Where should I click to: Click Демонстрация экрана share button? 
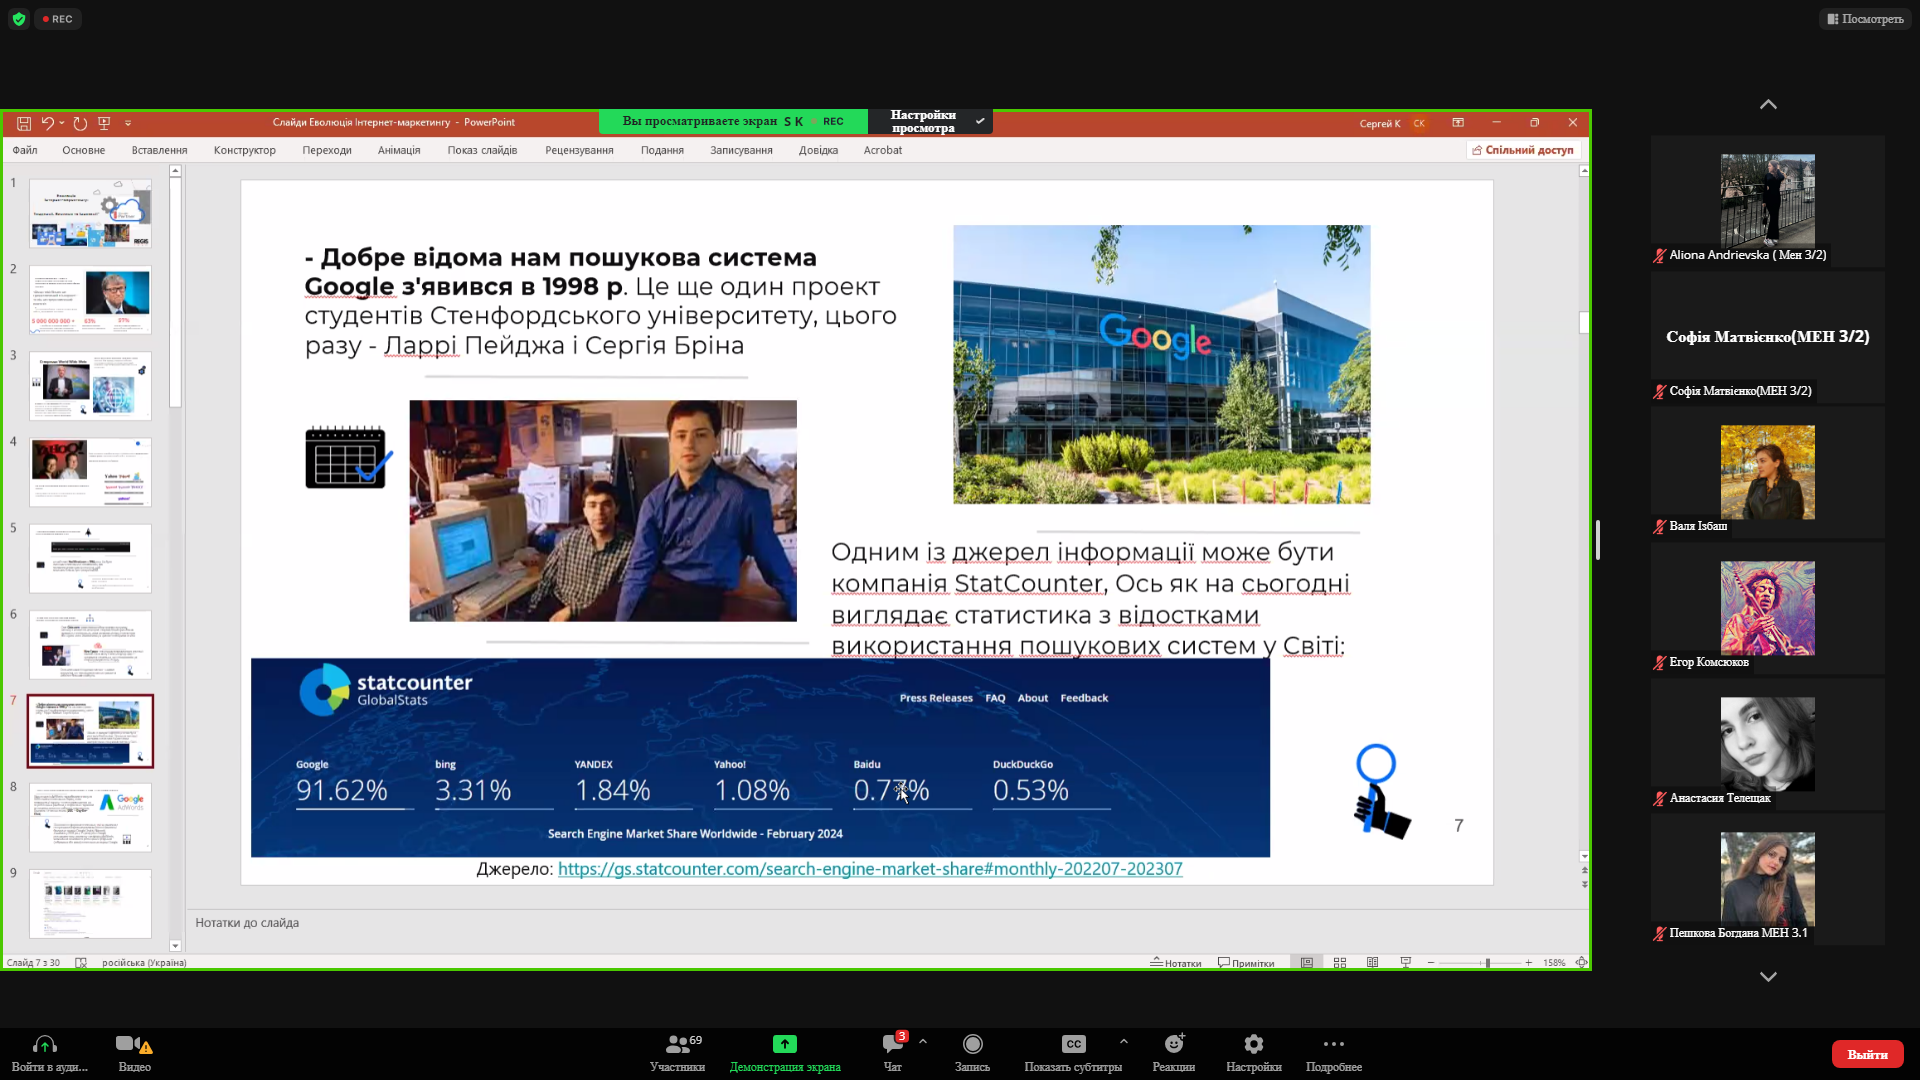[785, 1053]
